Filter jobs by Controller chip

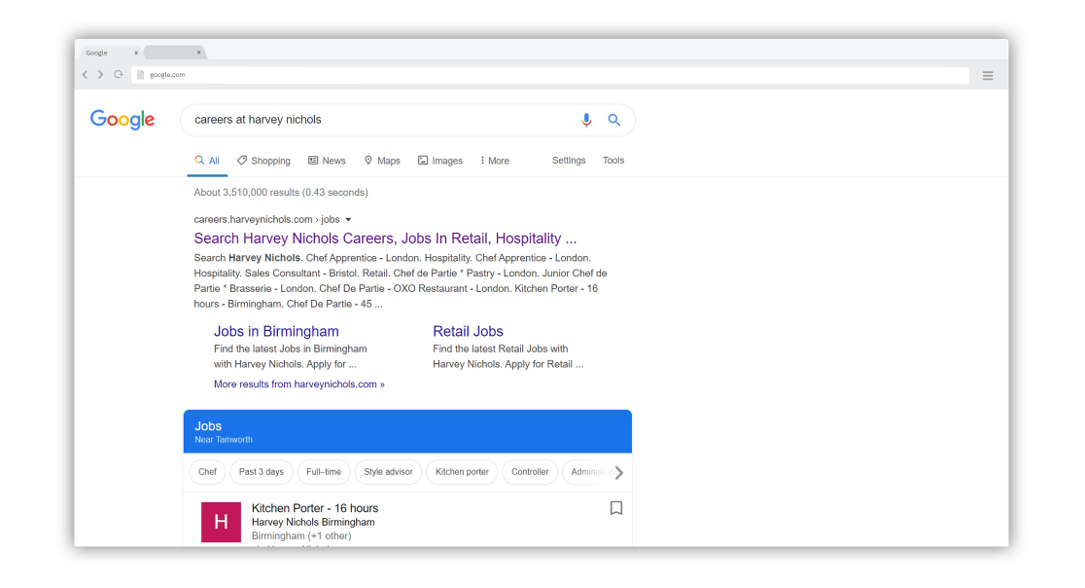pyautogui.click(x=529, y=472)
